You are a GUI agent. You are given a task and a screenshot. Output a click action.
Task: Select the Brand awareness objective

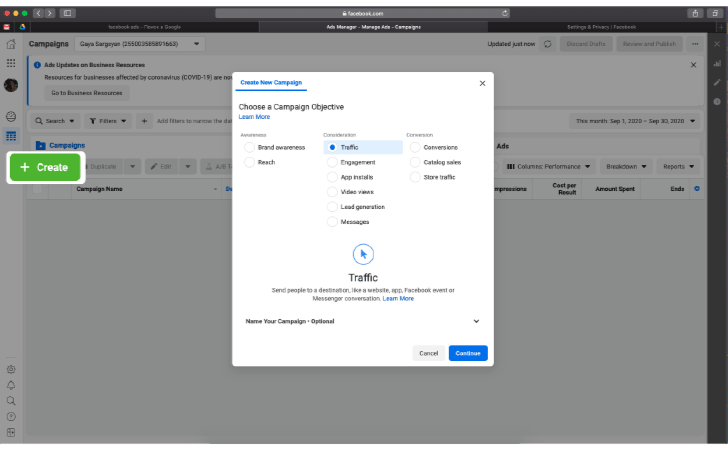point(249,148)
